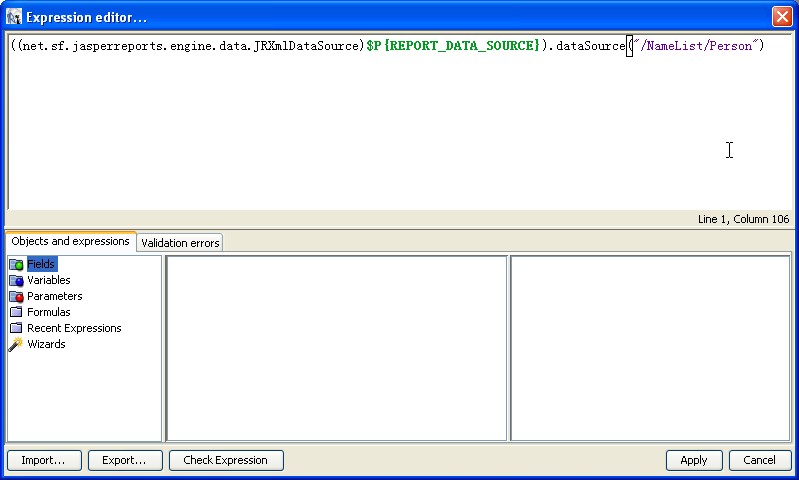Click the Wizards wand icon
Screen dimensions: 799x480
16,344
